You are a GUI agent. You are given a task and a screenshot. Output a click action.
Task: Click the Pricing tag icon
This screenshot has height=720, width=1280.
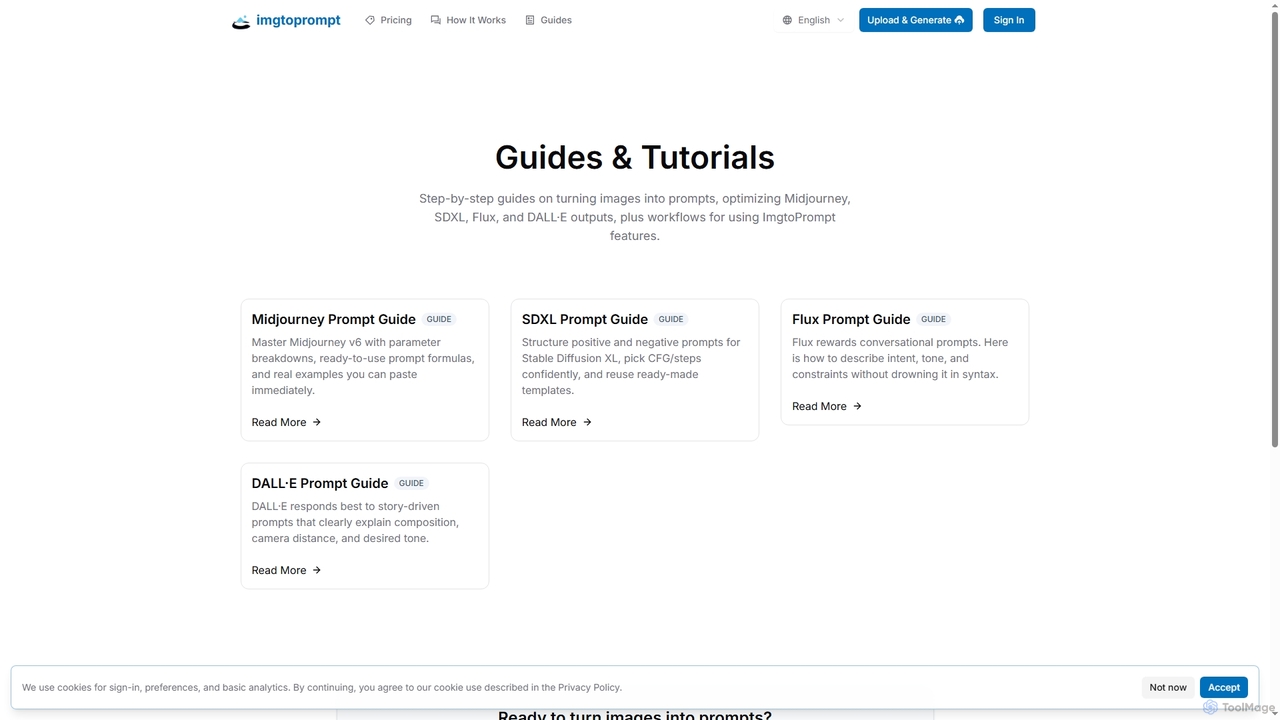click(370, 20)
